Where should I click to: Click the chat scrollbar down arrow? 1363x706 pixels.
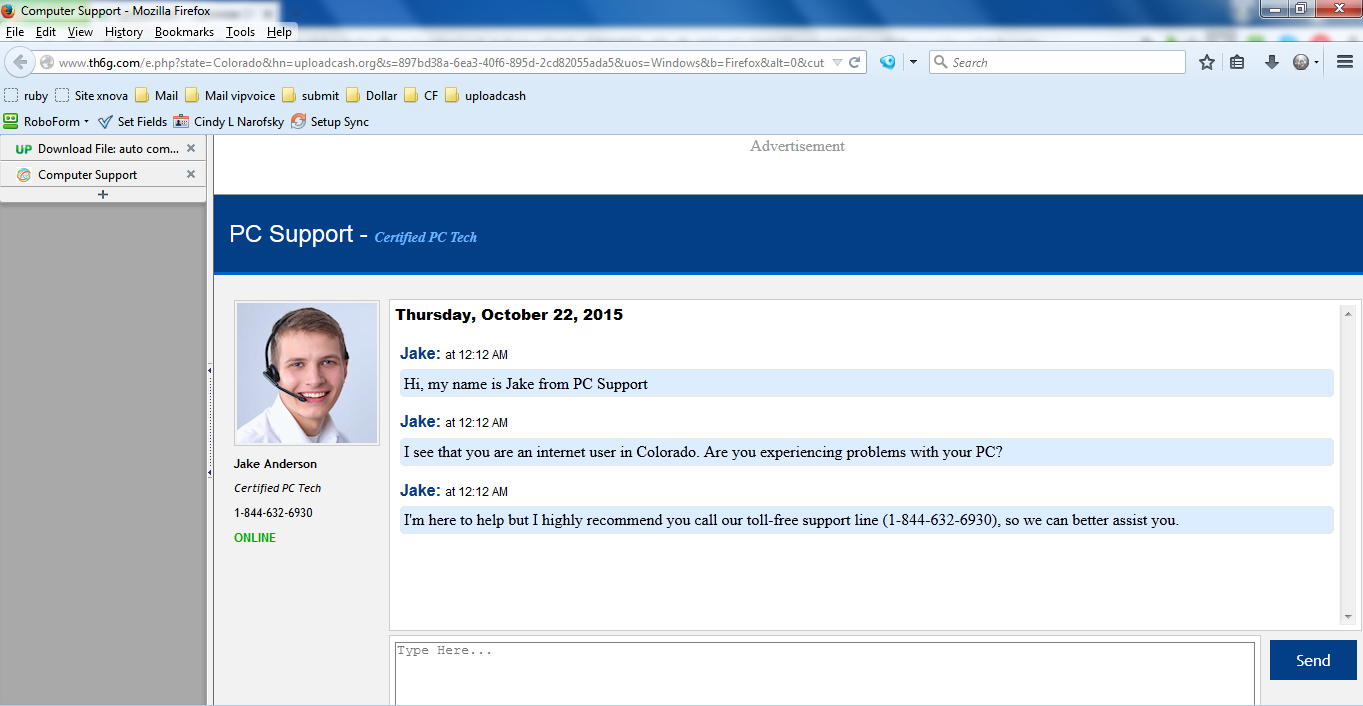pos(1348,618)
